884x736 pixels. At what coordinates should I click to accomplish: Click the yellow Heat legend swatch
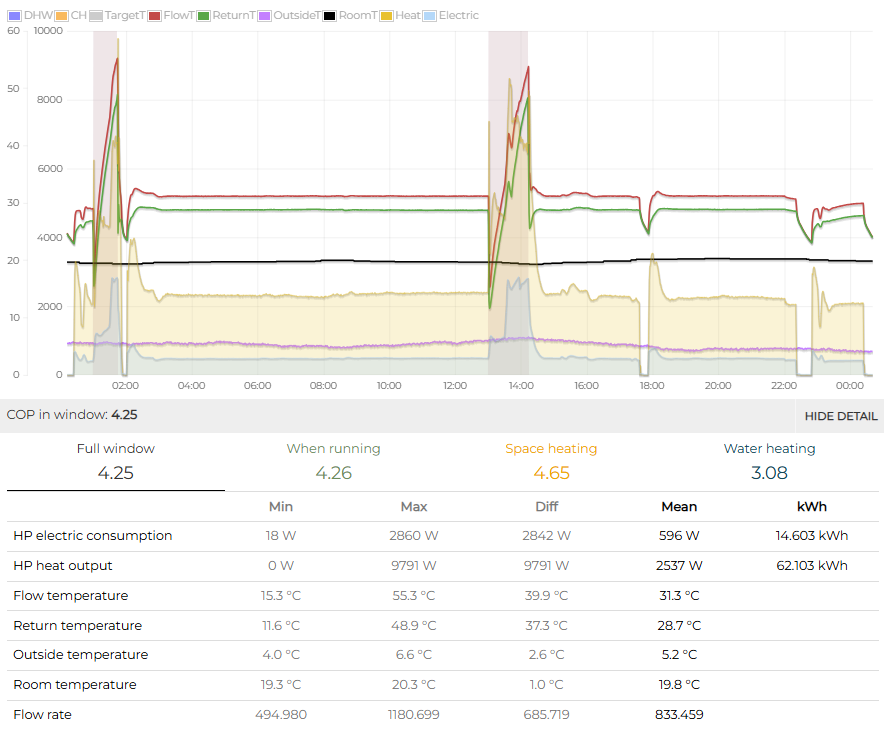click(x=388, y=16)
